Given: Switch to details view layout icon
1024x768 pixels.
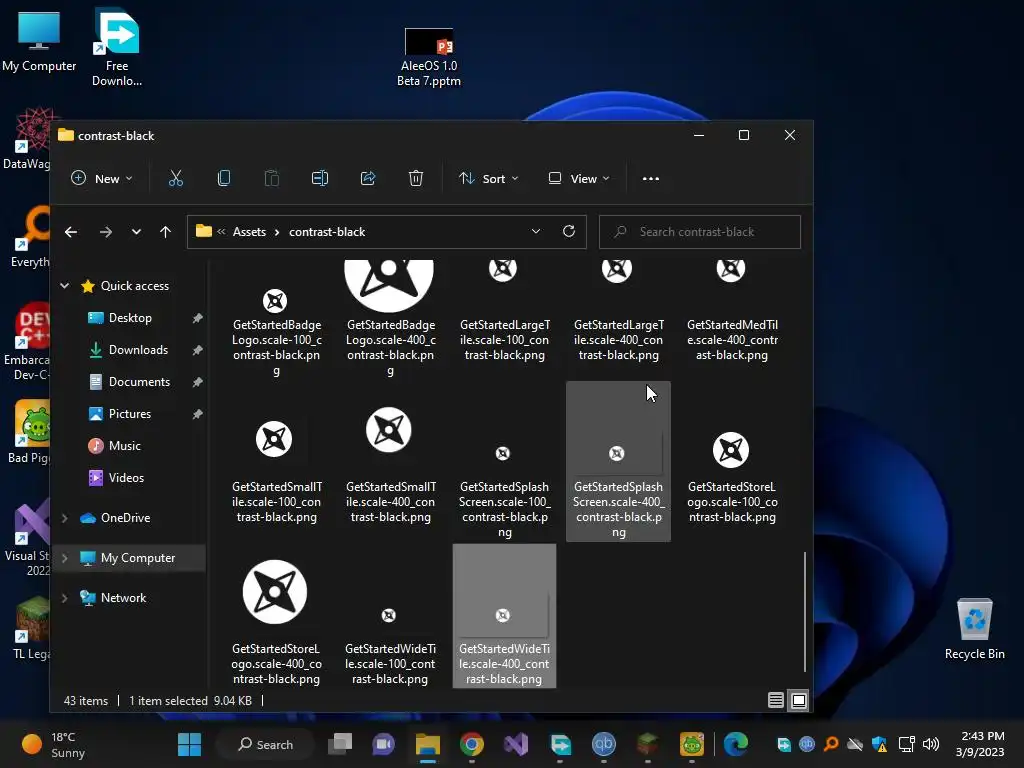Looking at the screenshot, I should (776, 700).
